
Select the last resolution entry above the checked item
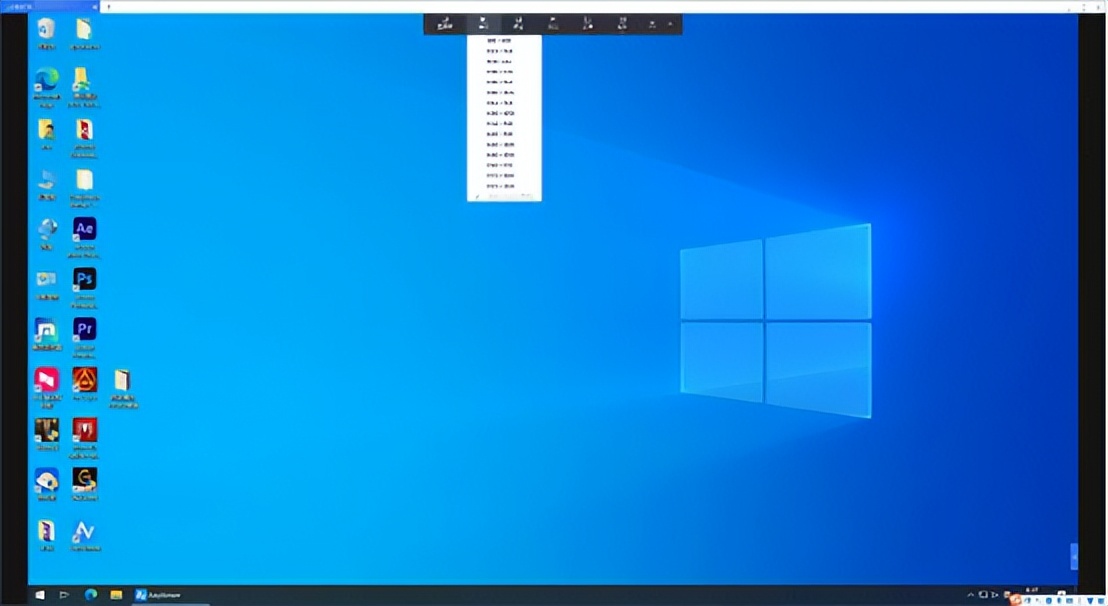pos(500,186)
